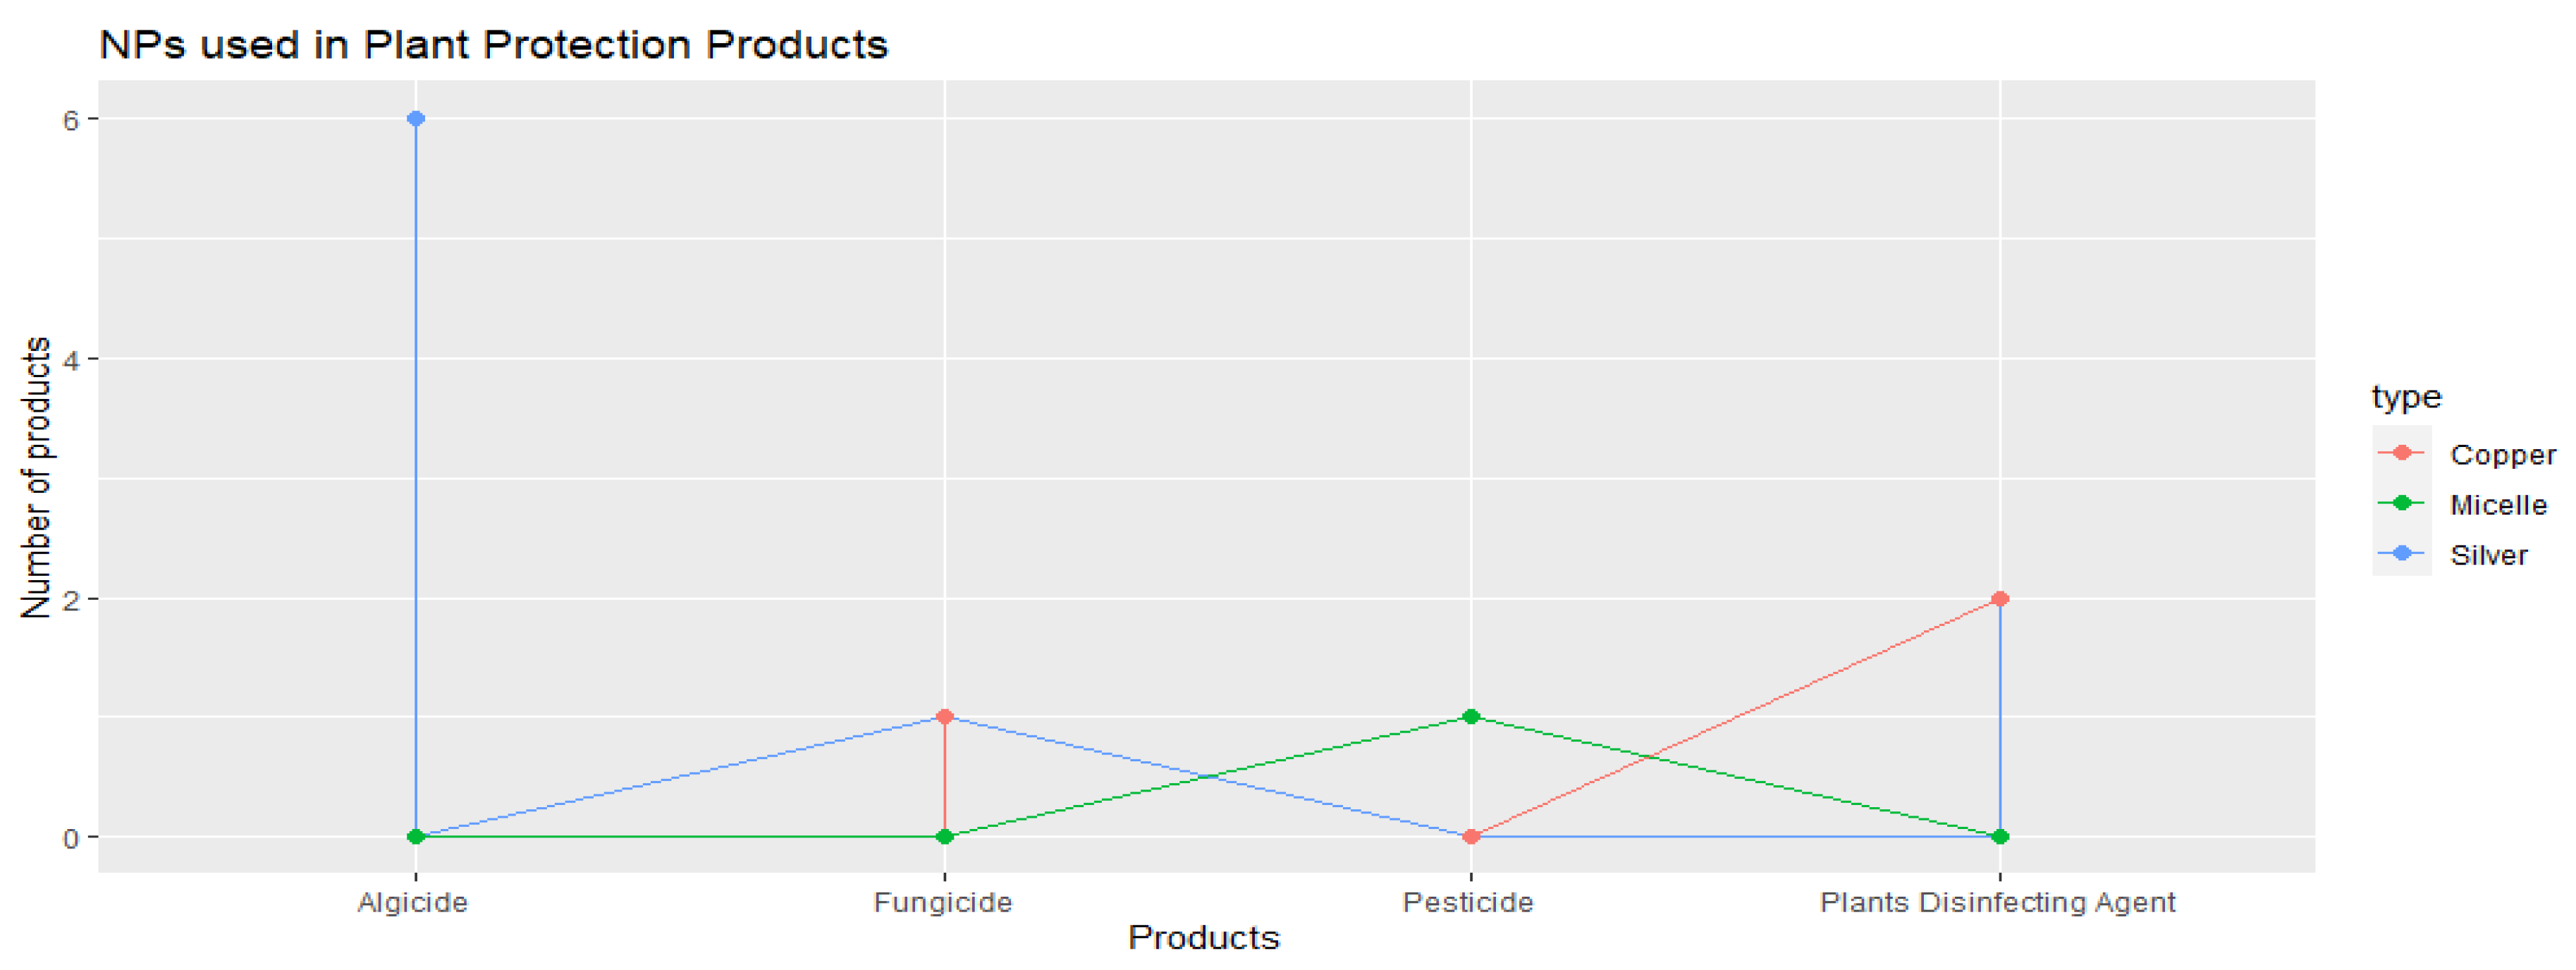The height and width of the screenshot is (970, 2576).
Task: Click the Silver legend key marker
Action: tap(2401, 553)
